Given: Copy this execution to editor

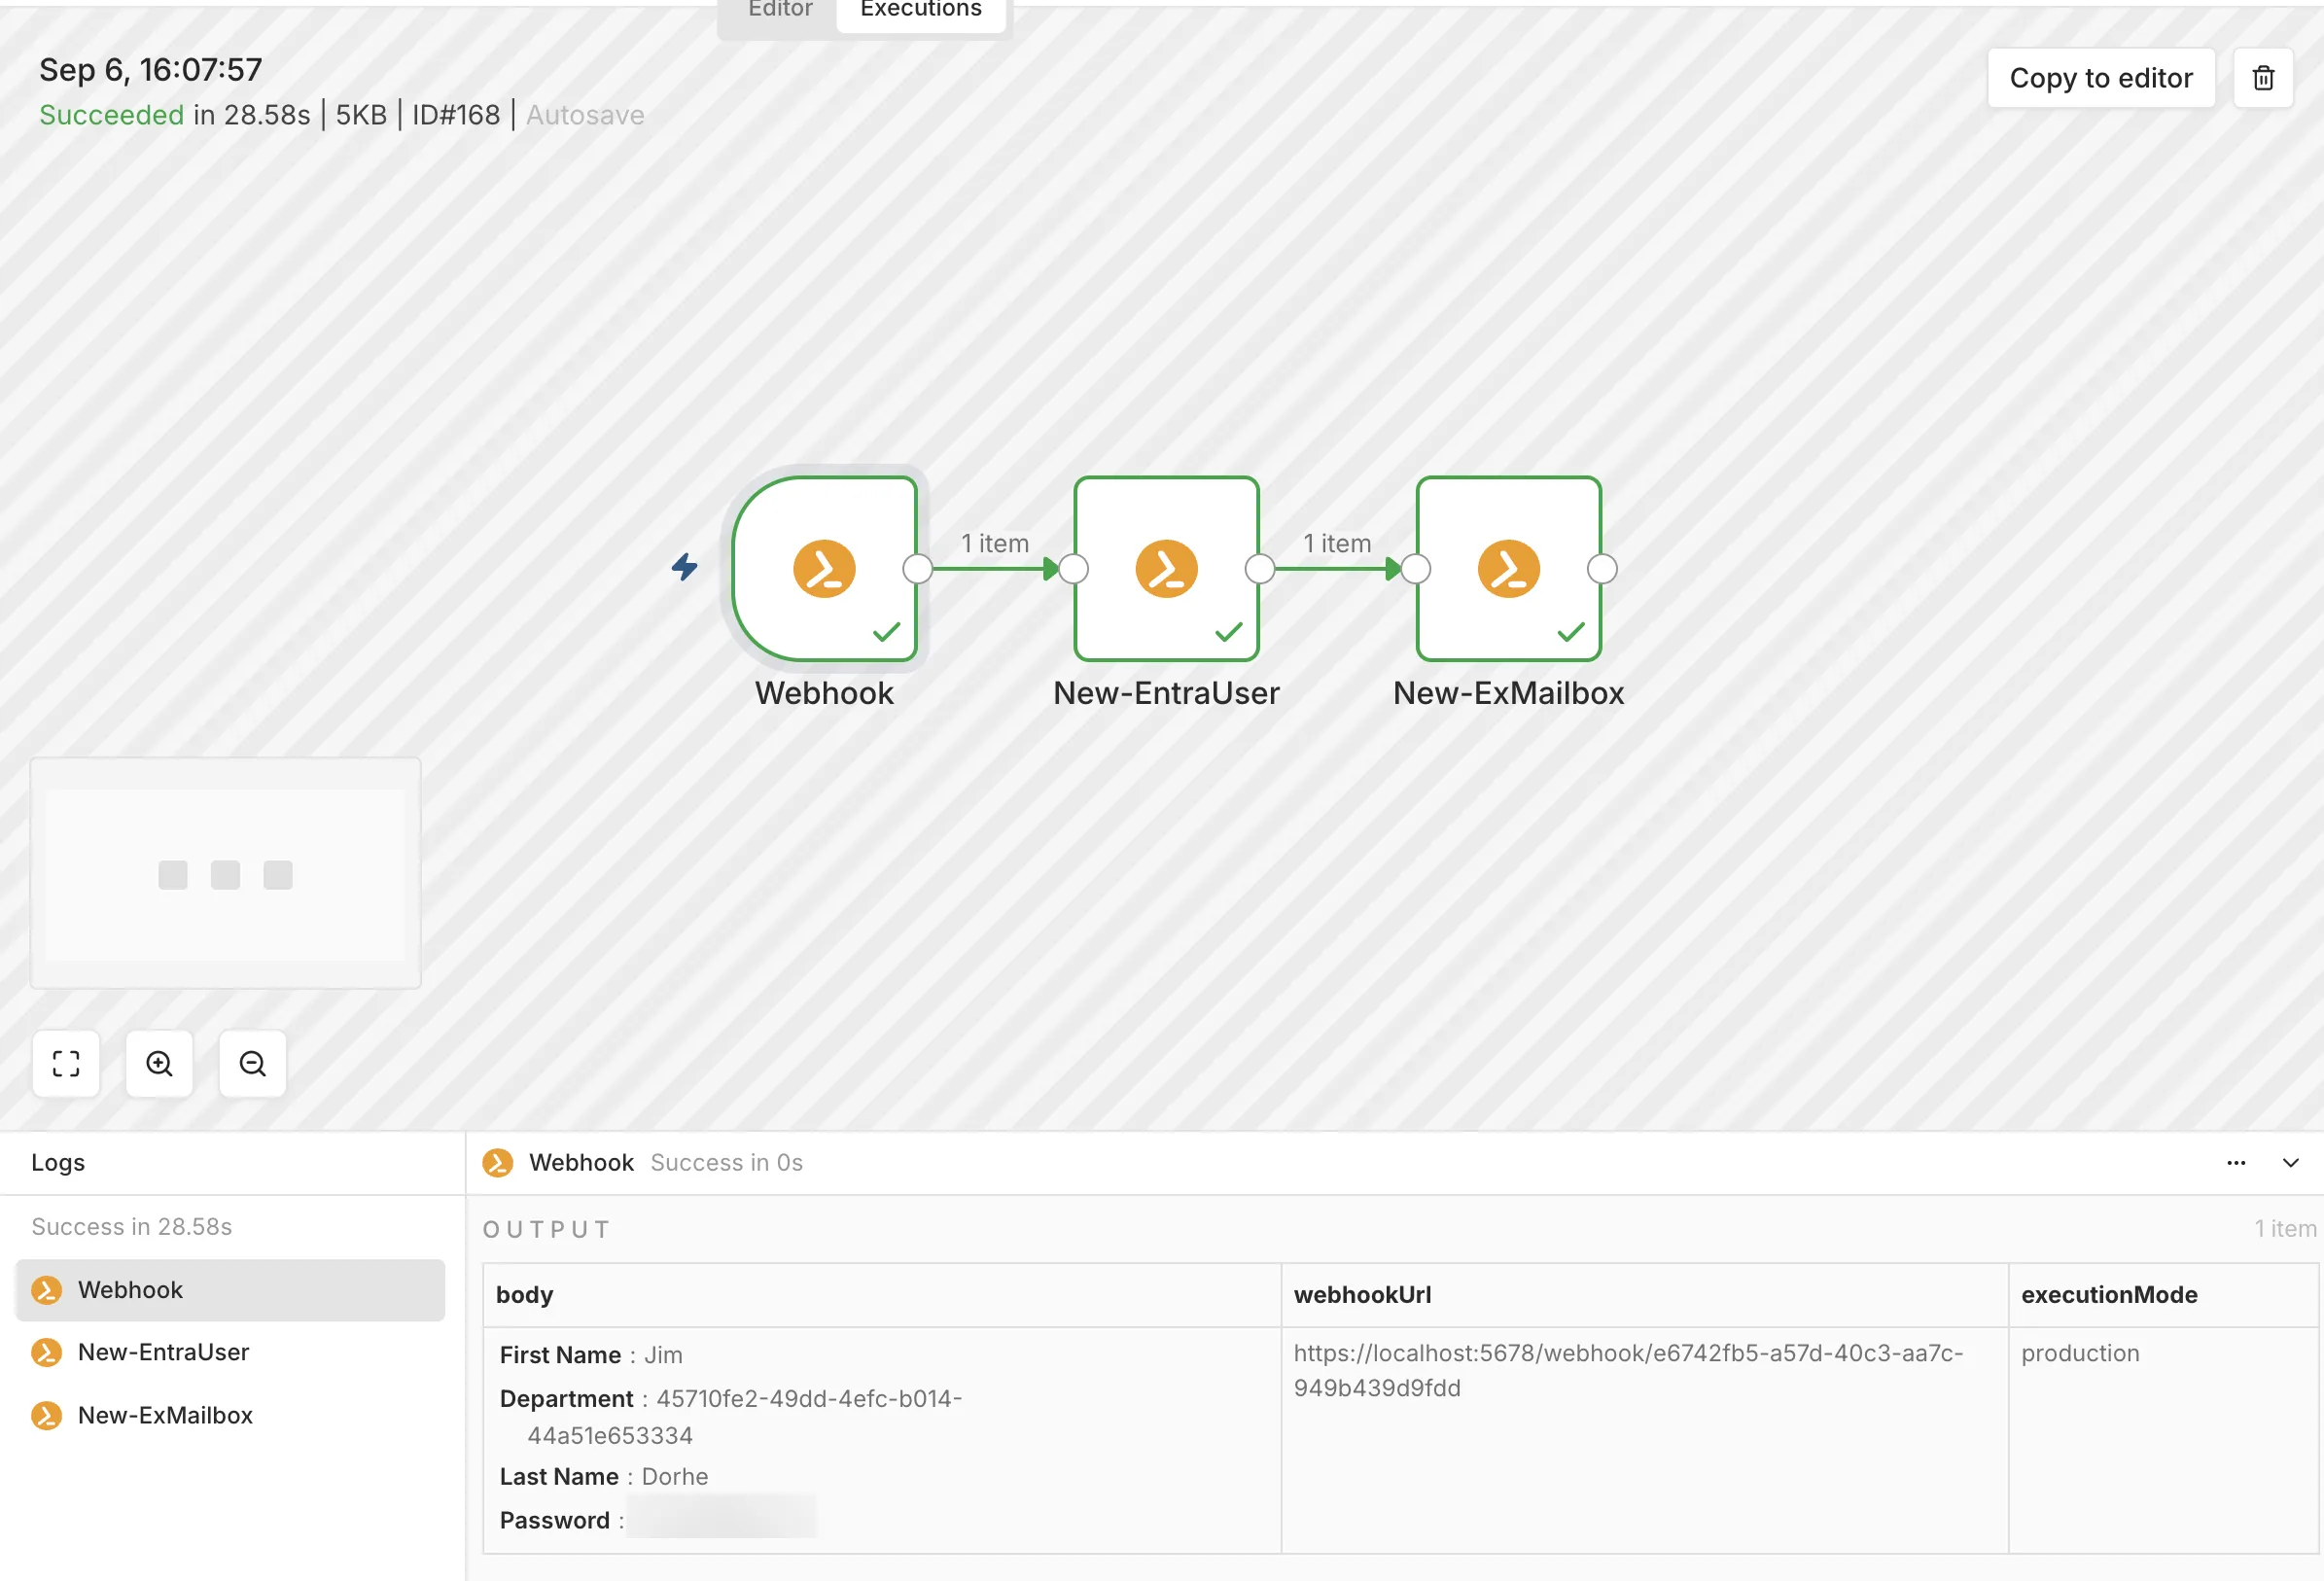Looking at the screenshot, I should pyautogui.click(x=2101, y=78).
